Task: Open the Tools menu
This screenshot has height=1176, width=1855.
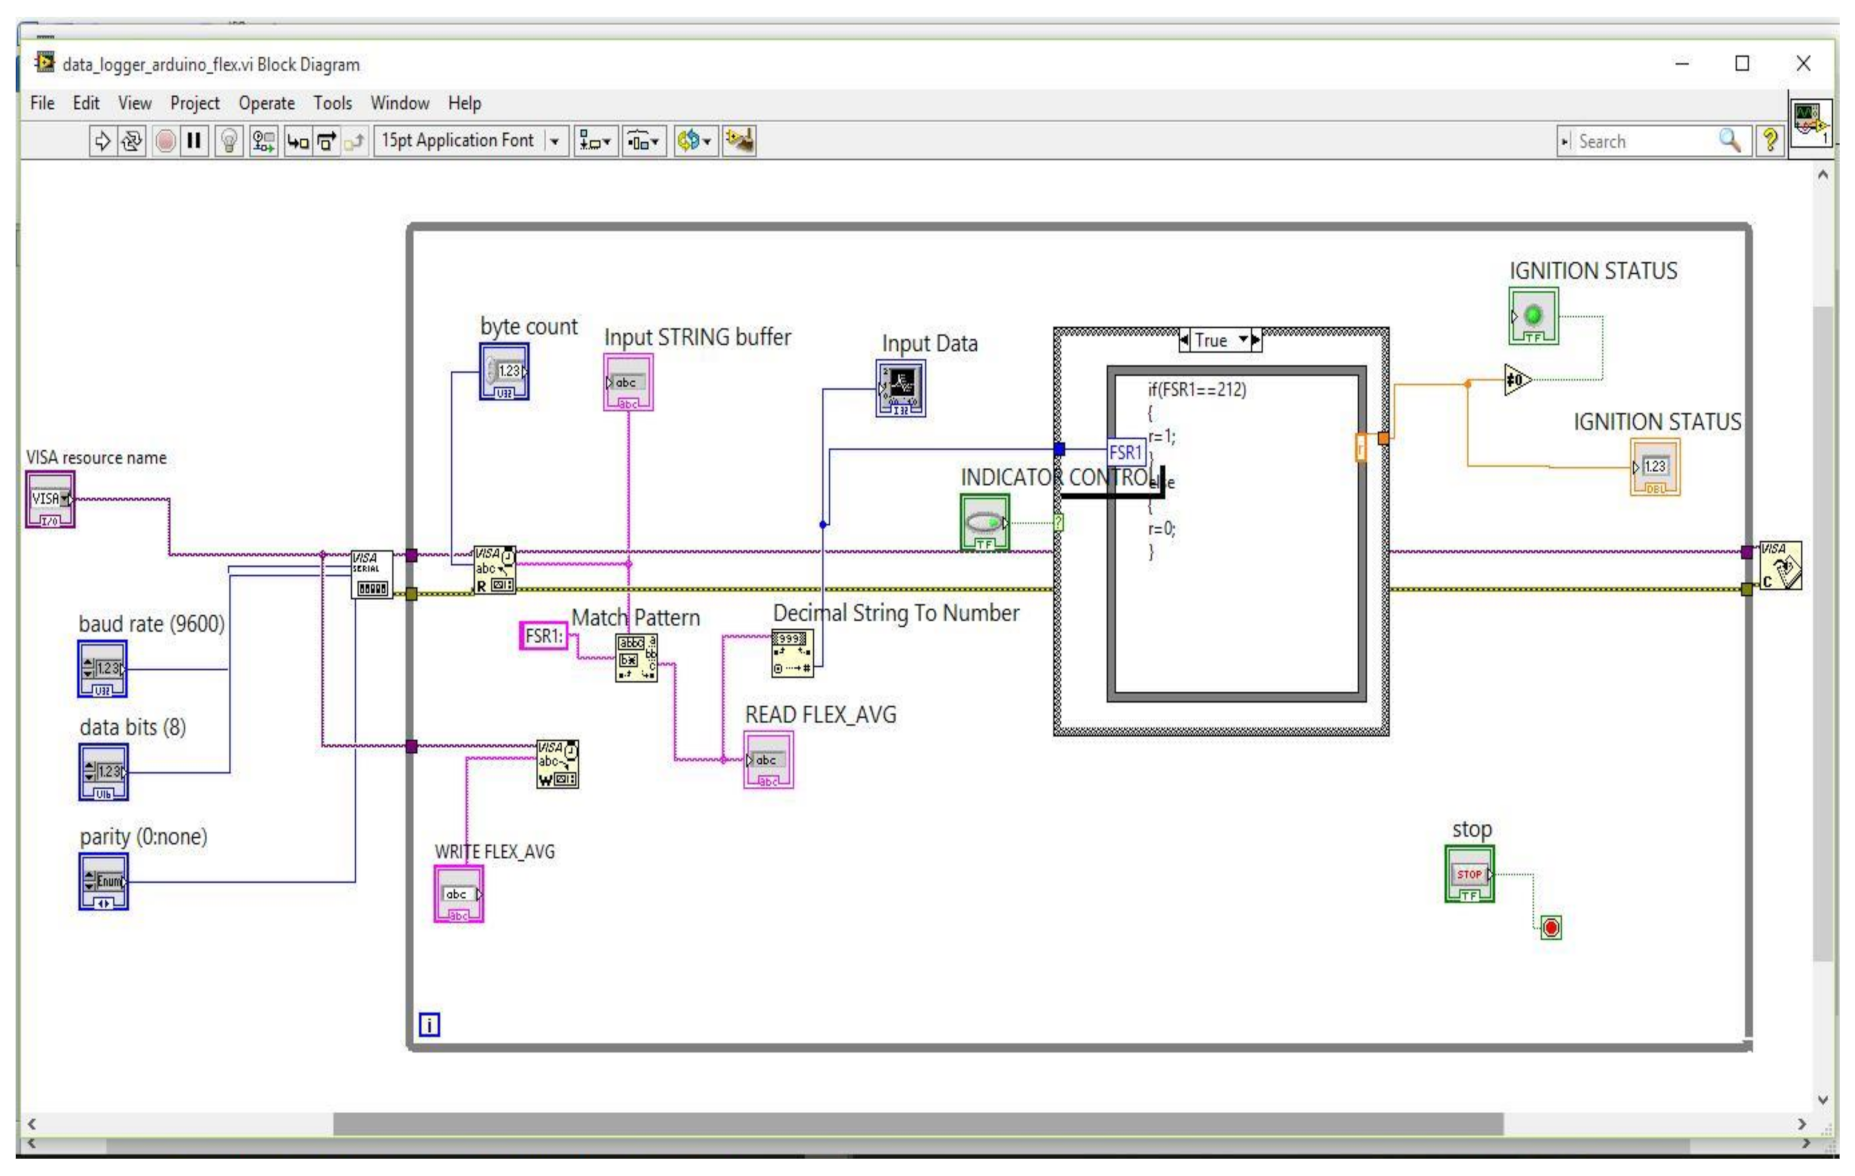Action: pos(332,103)
